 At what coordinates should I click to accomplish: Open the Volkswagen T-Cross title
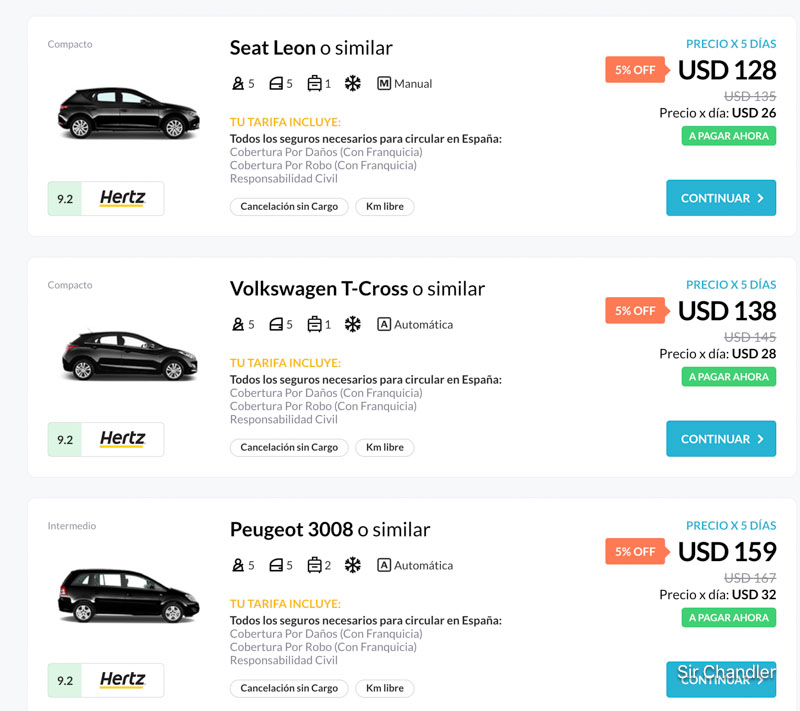pos(319,289)
